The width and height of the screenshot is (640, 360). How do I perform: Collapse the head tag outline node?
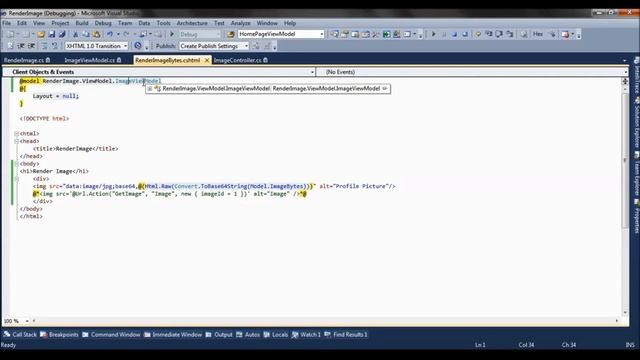[16, 141]
